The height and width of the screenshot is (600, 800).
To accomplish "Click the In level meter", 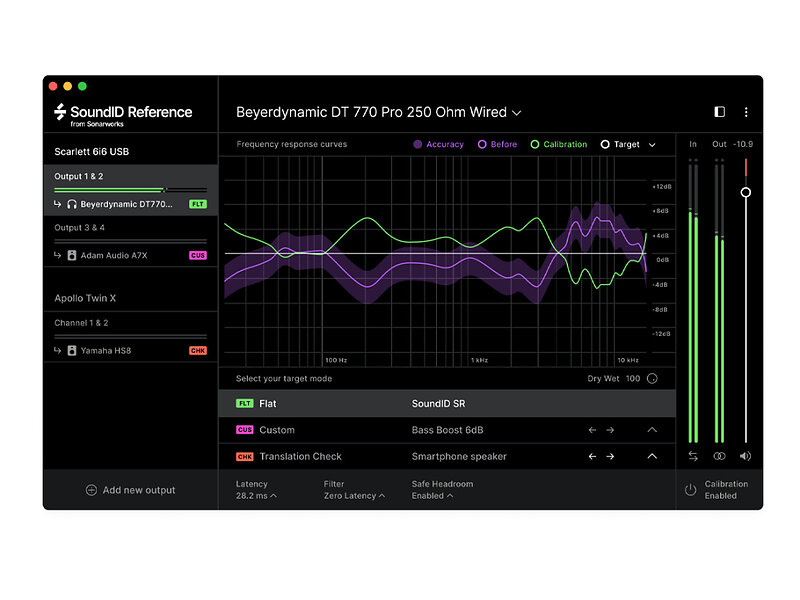I will tap(693, 301).
